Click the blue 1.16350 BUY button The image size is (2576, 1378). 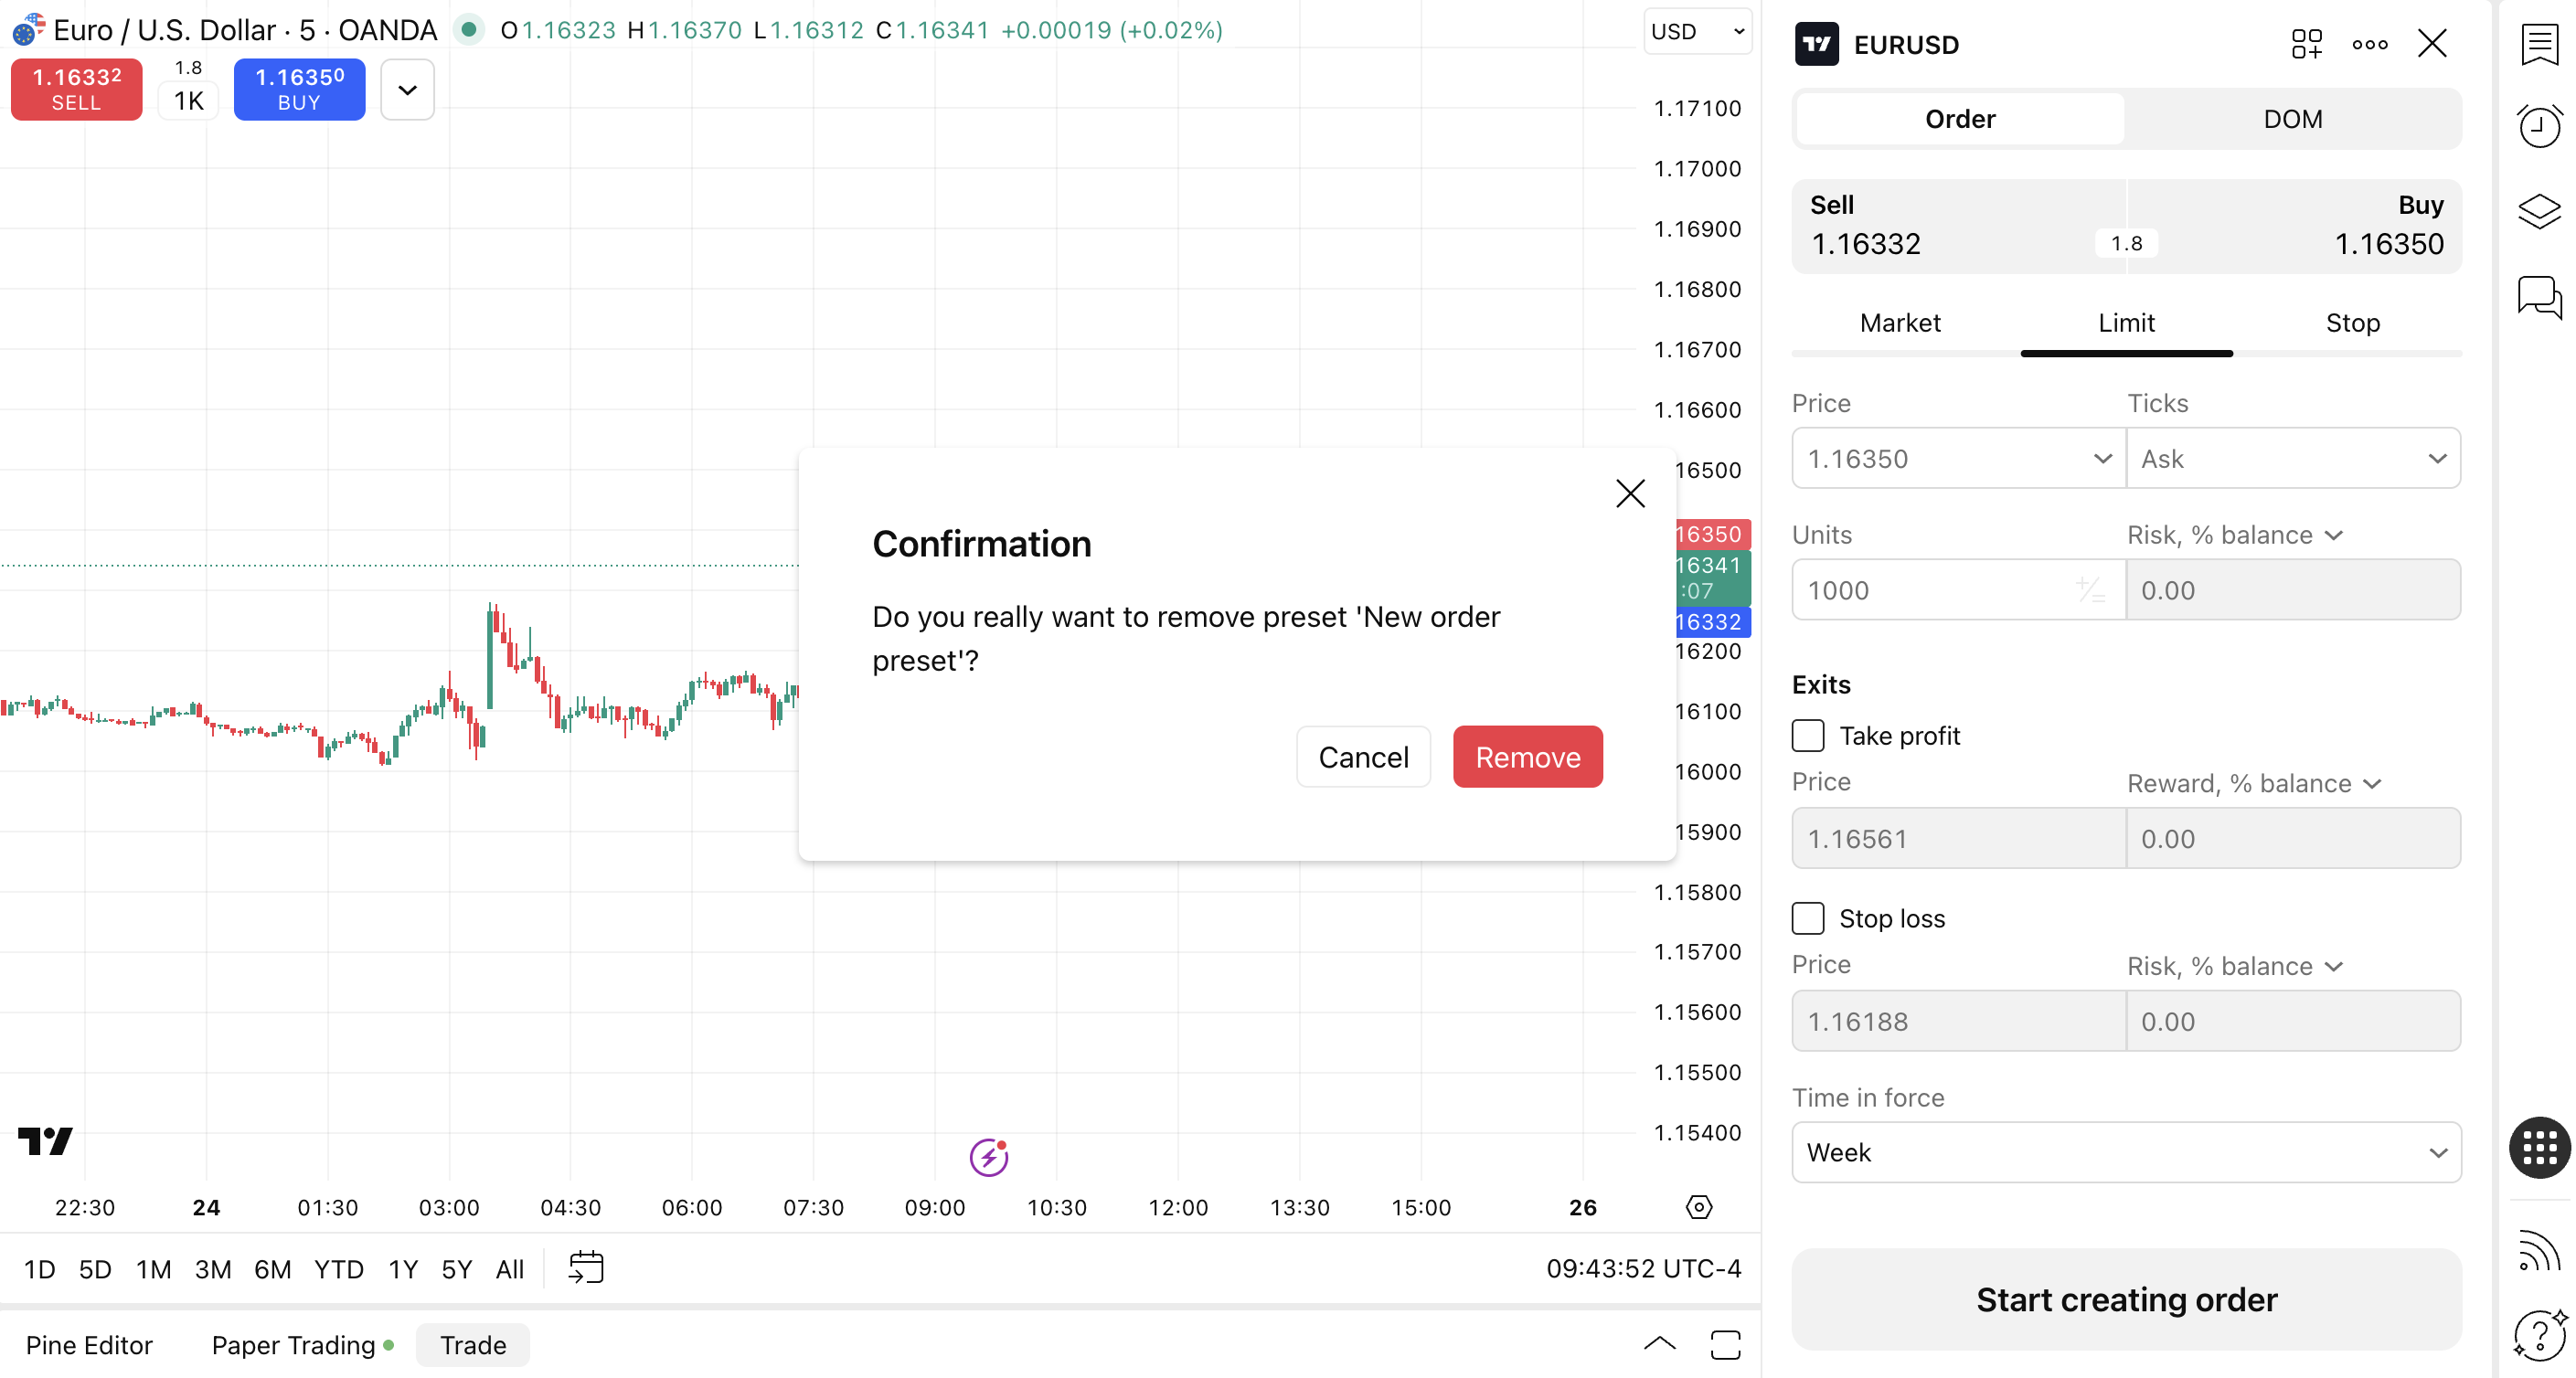pos(299,89)
